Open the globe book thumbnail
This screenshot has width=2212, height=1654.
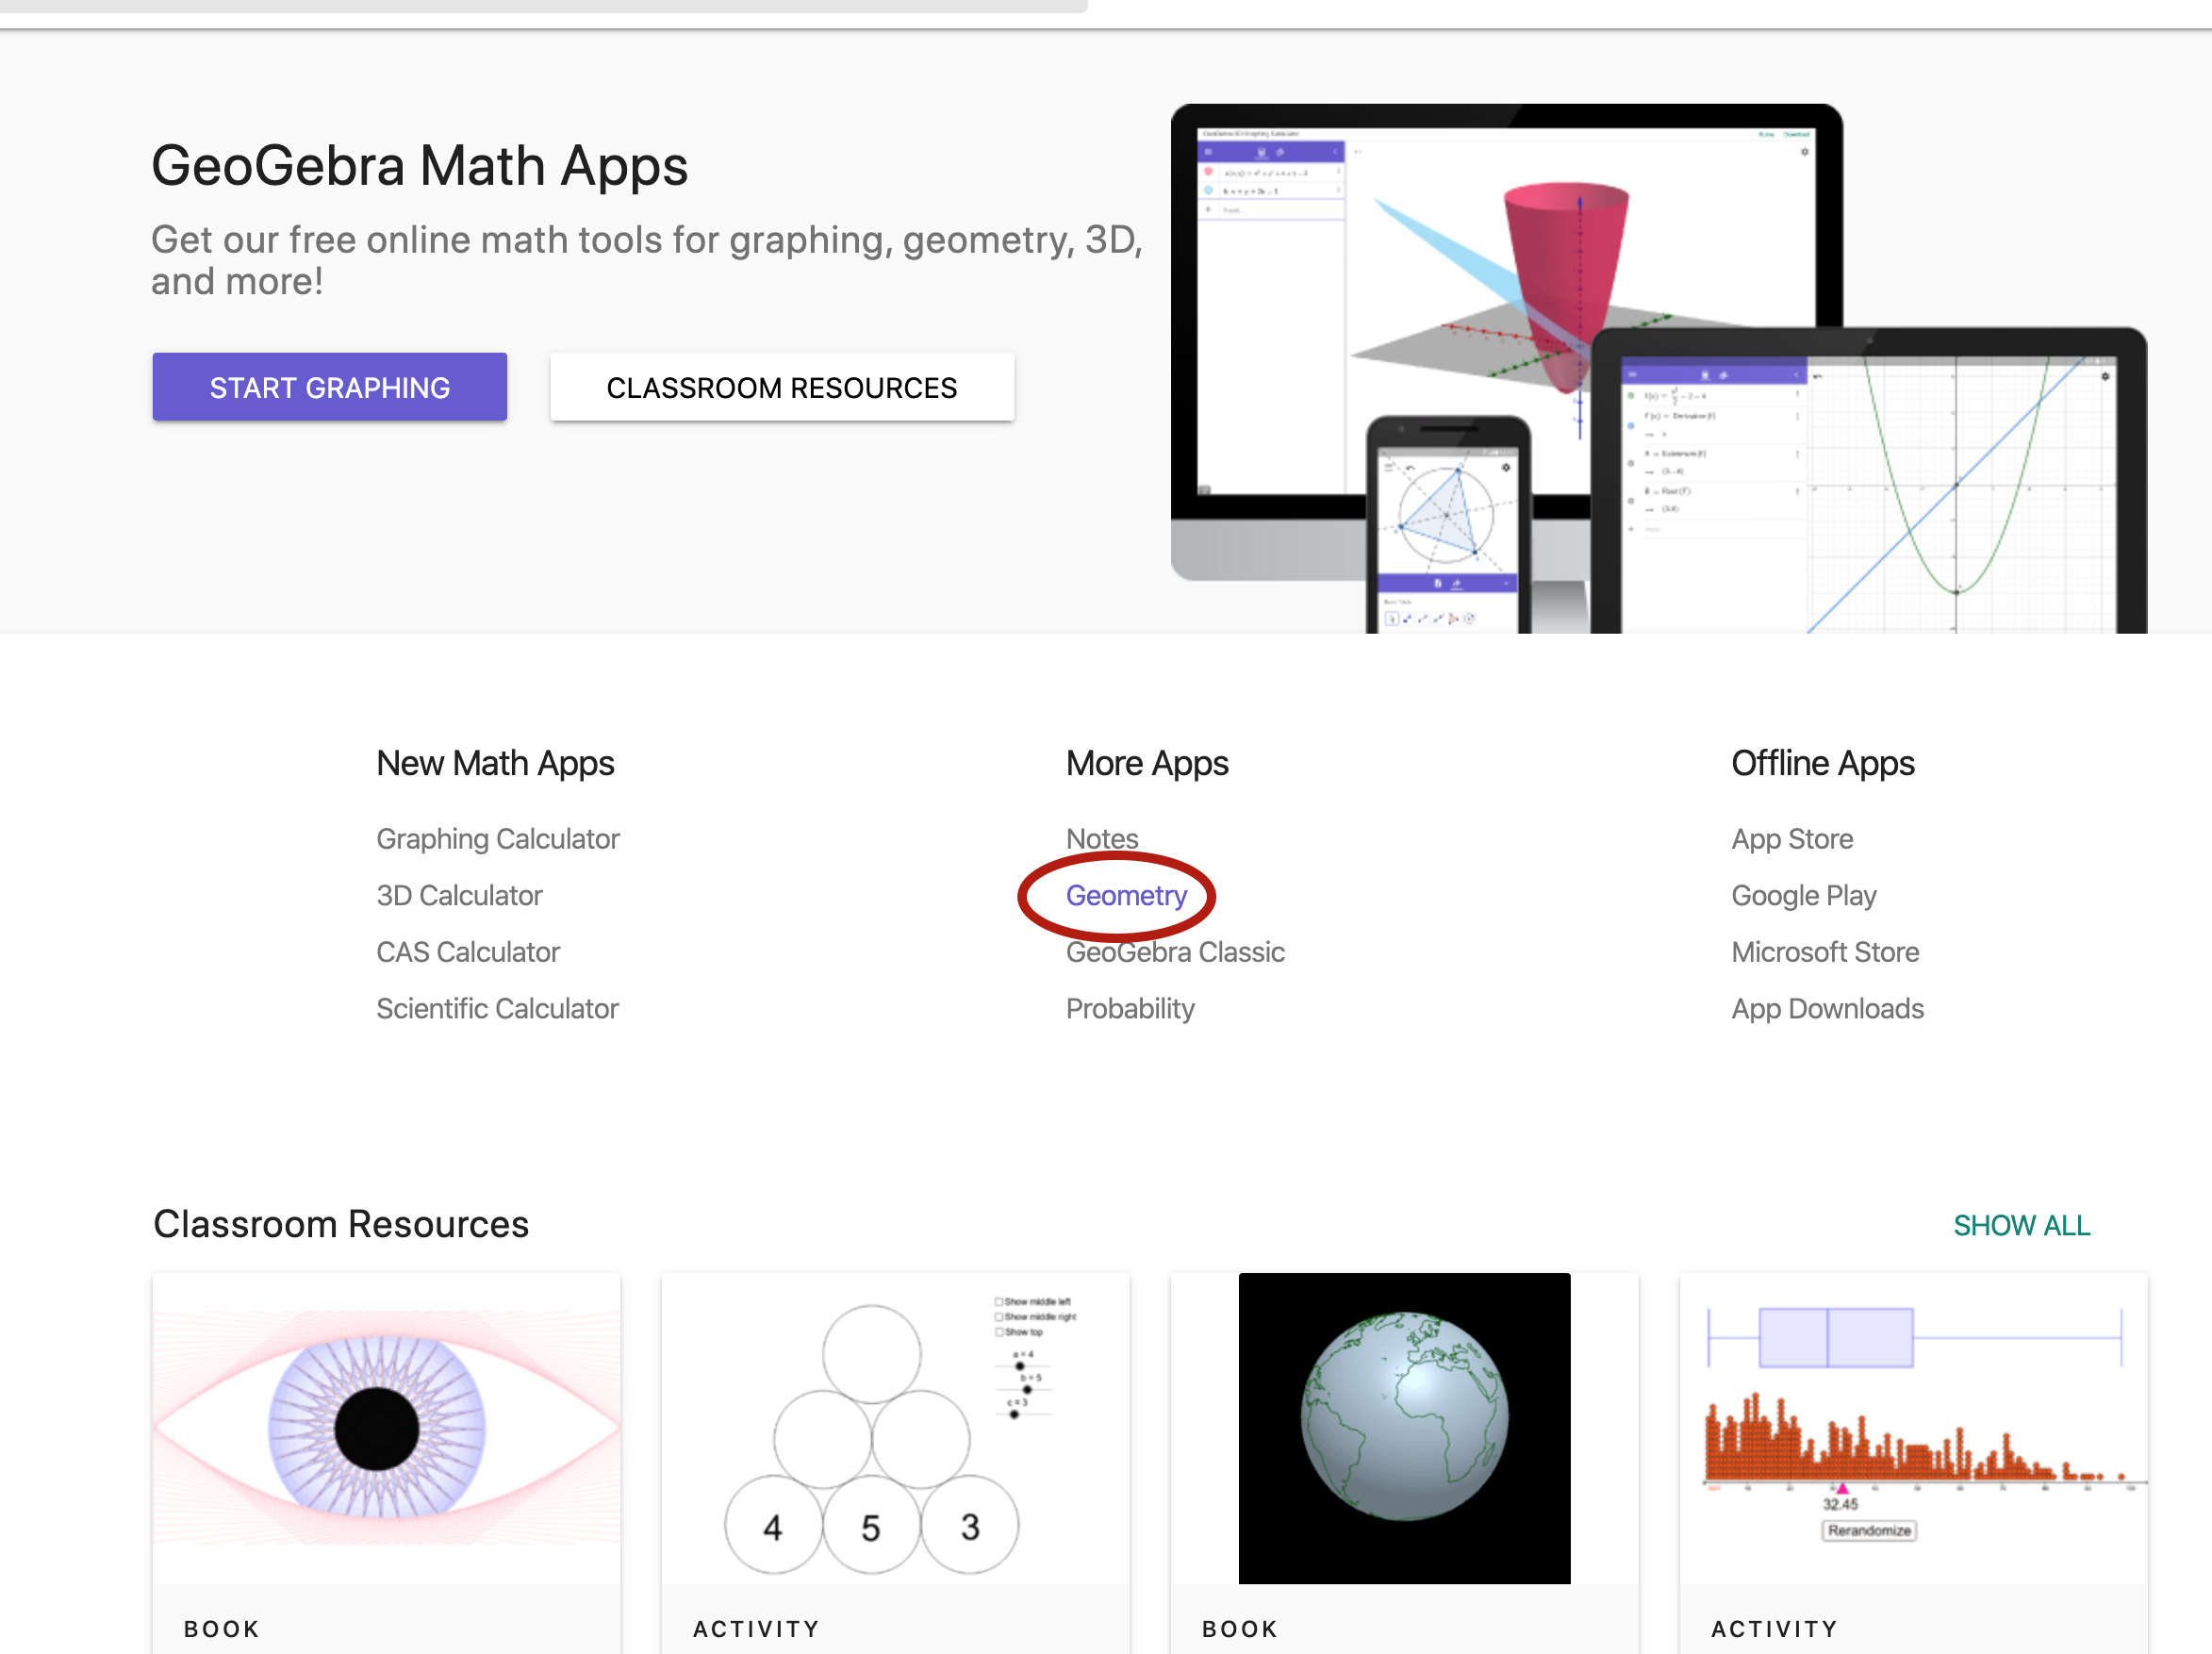tap(1403, 1427)
